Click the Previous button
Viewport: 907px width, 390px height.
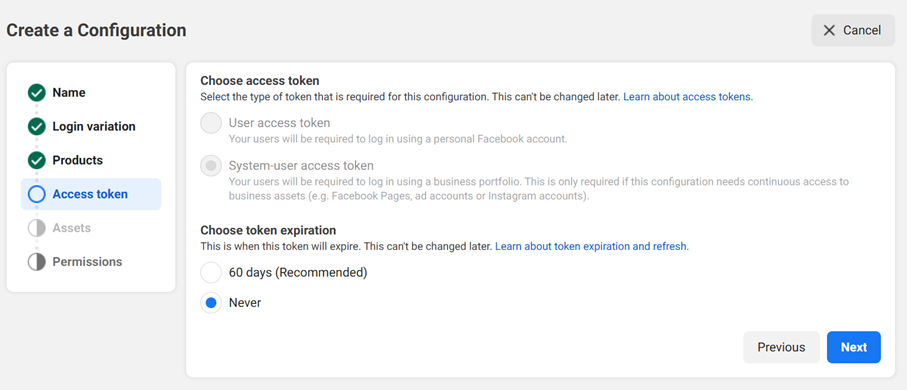(781, 347)
